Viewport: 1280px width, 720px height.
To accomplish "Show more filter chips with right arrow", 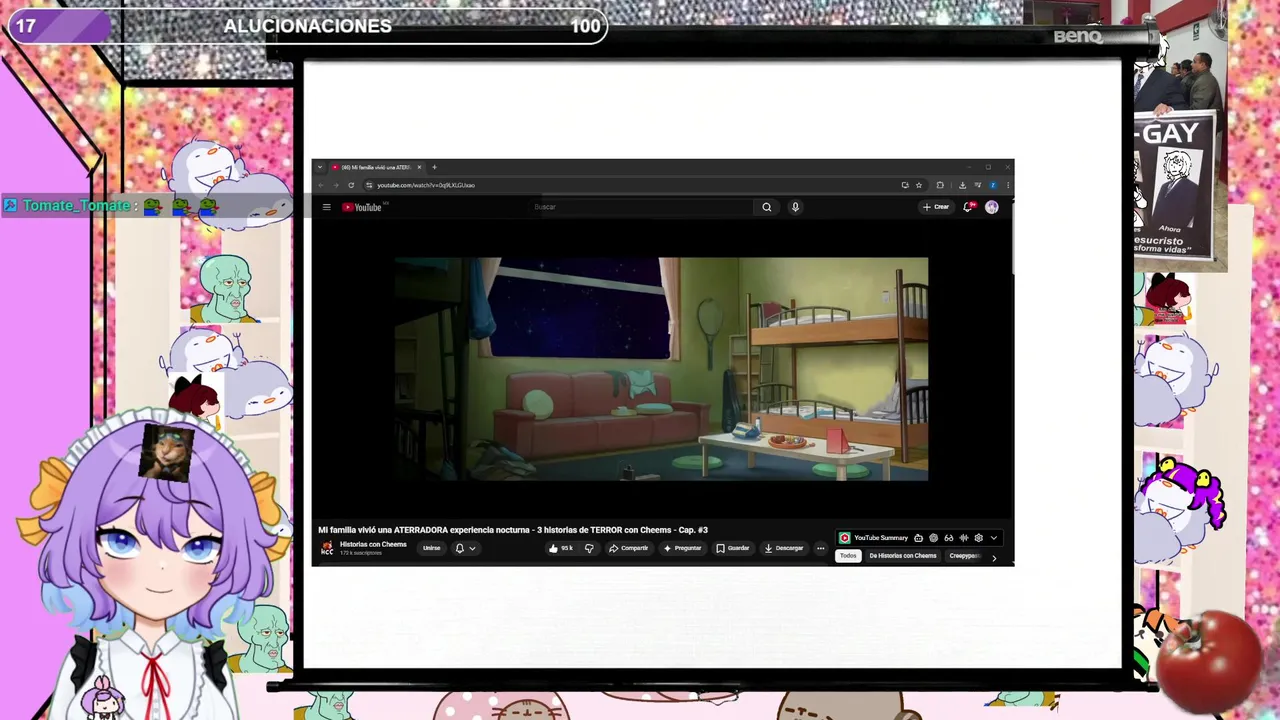I will 994,558.
